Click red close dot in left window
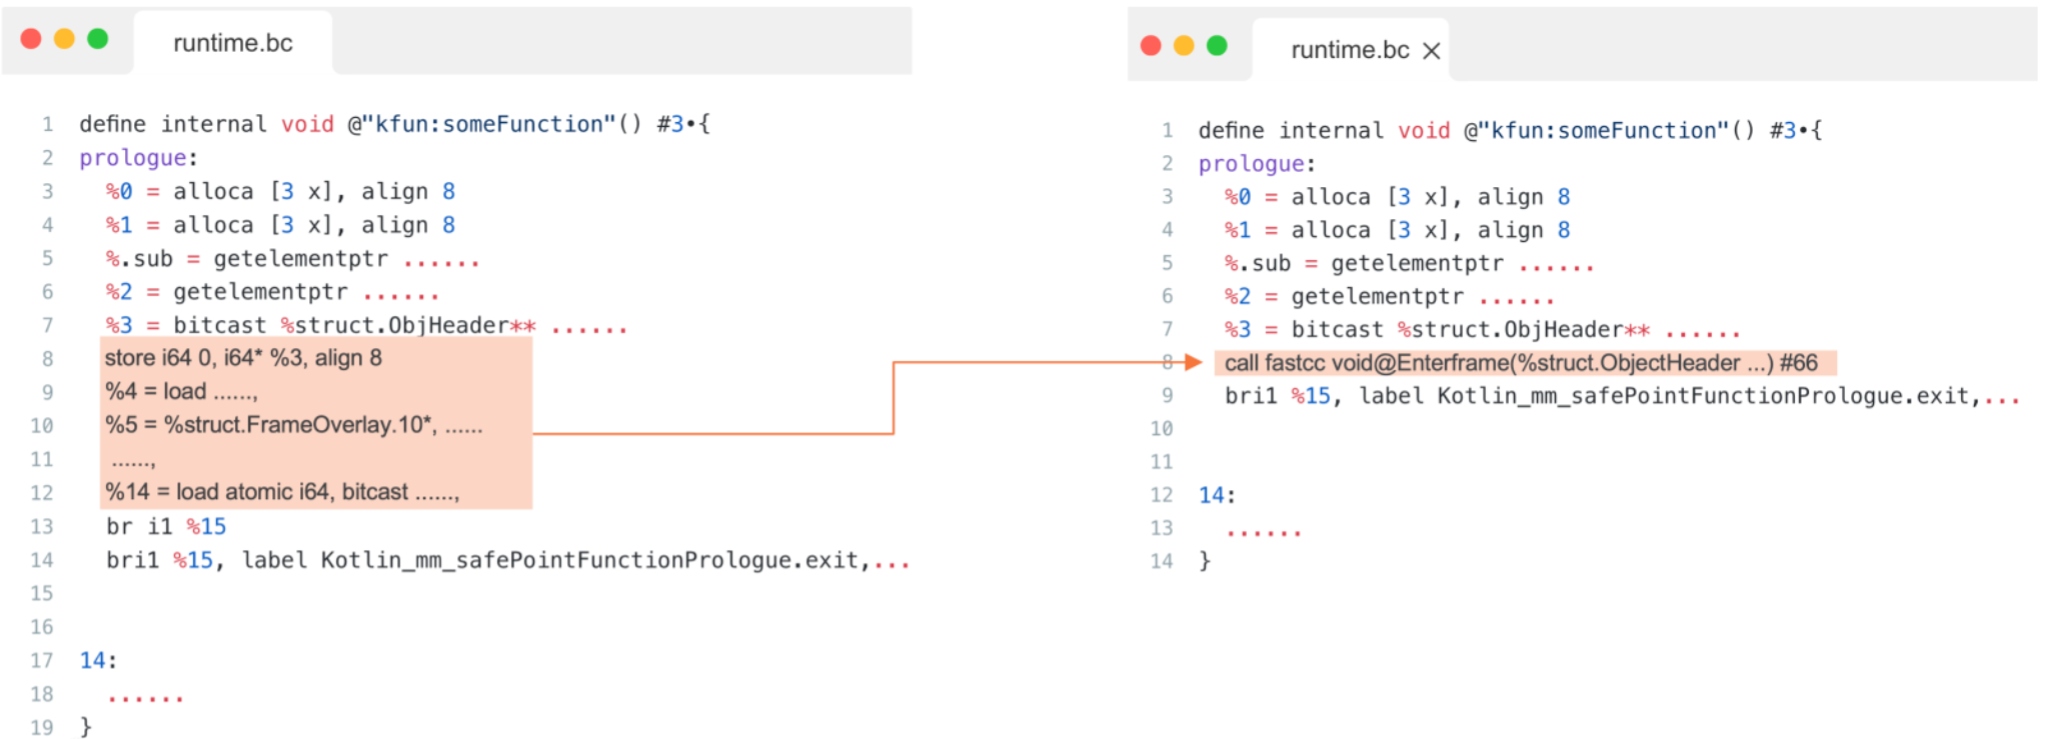Image resolution: width=2045 pixels, height=739 pixels. (31, 39)
